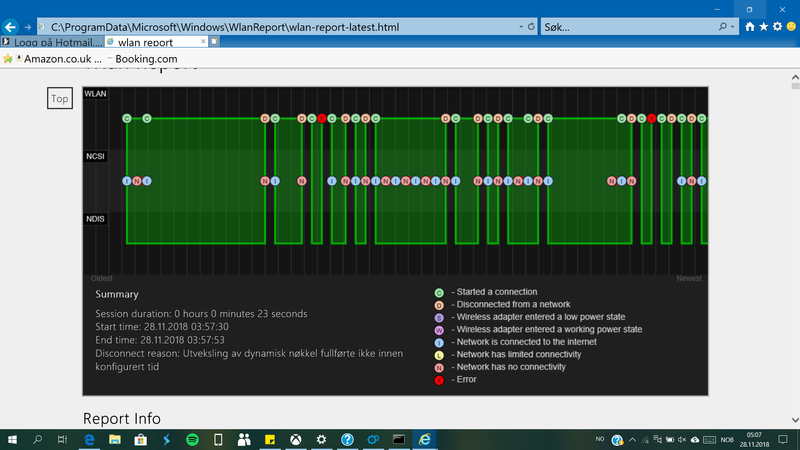This screenshot has width=800, height=450.
Task: Click into the Søk search field
Action: pos(629,27)
